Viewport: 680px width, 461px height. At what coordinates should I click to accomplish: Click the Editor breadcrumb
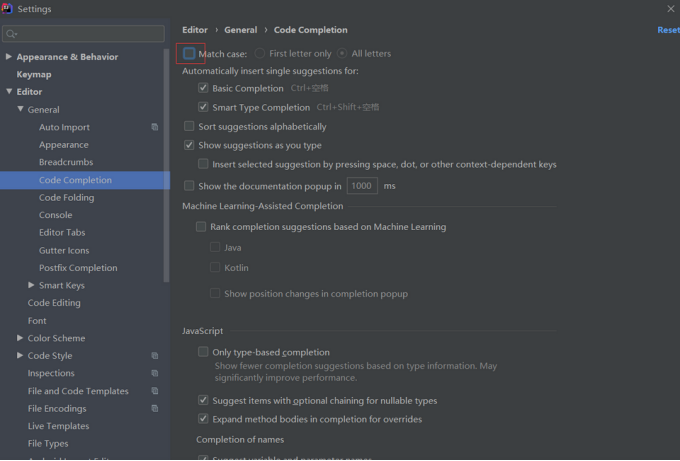(x=195, y=30)
